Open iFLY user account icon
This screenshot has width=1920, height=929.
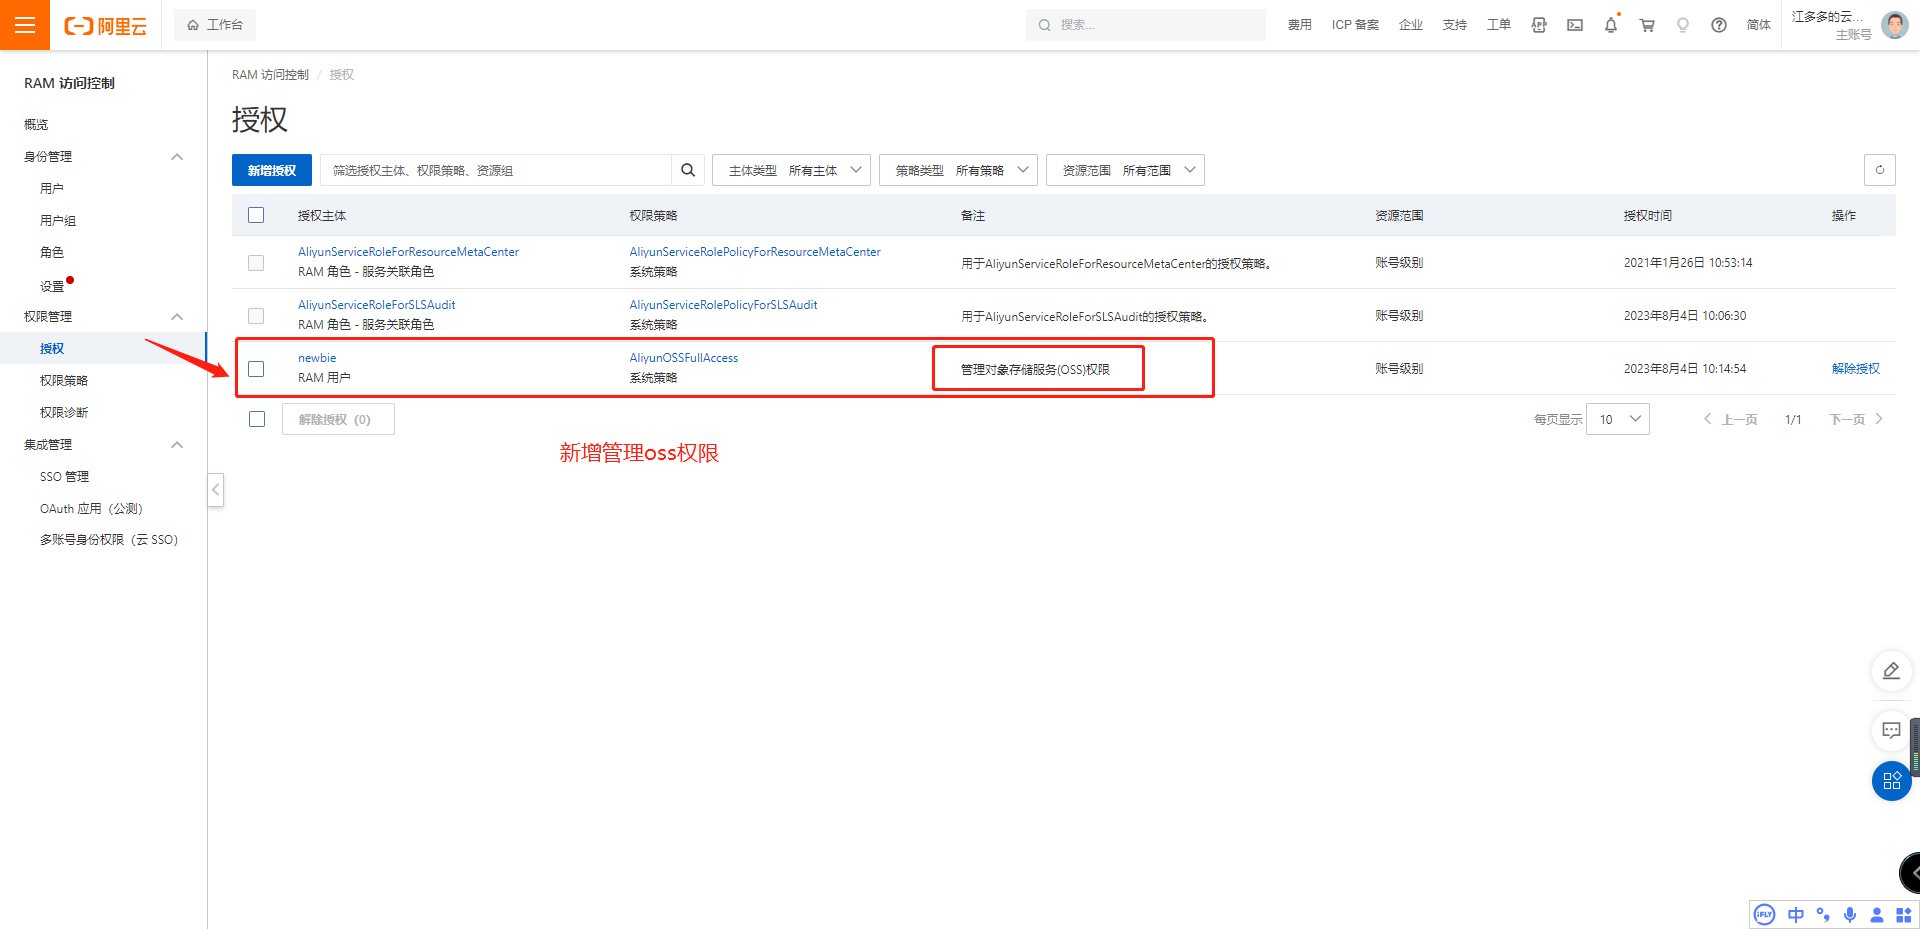1877,915
